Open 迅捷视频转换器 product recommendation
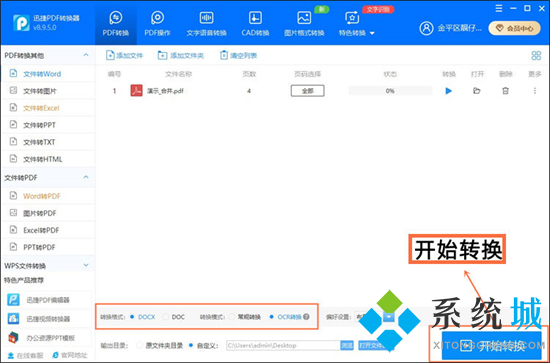Screen dimensions: 550x363 [48, 319]
